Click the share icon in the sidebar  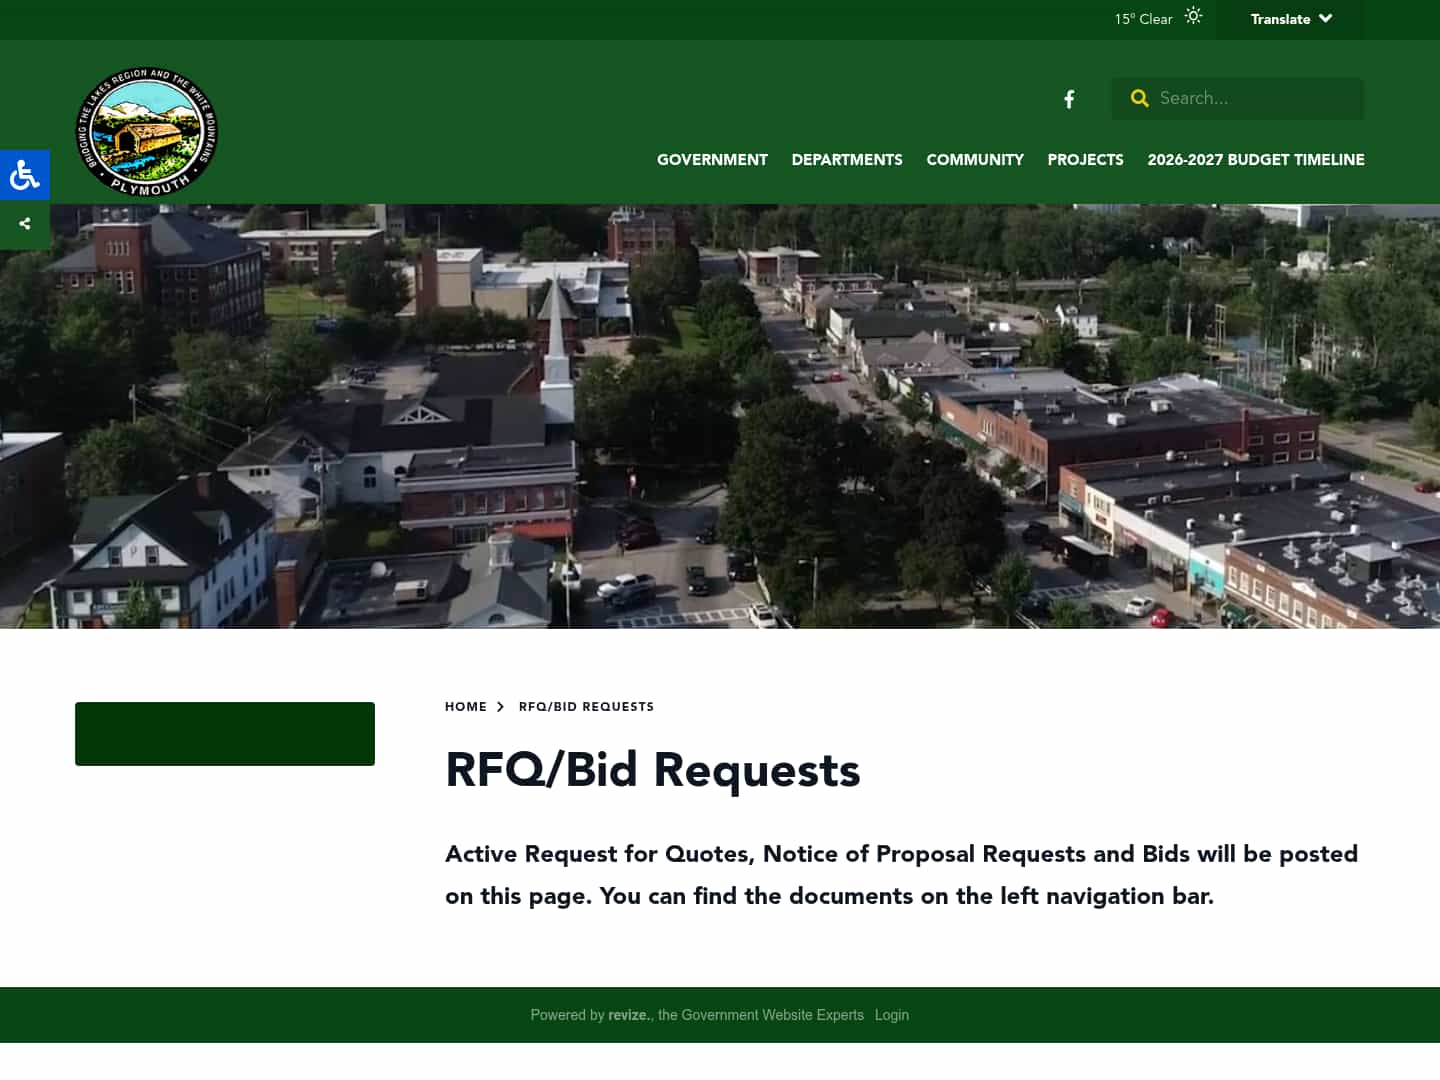(24, 224)
